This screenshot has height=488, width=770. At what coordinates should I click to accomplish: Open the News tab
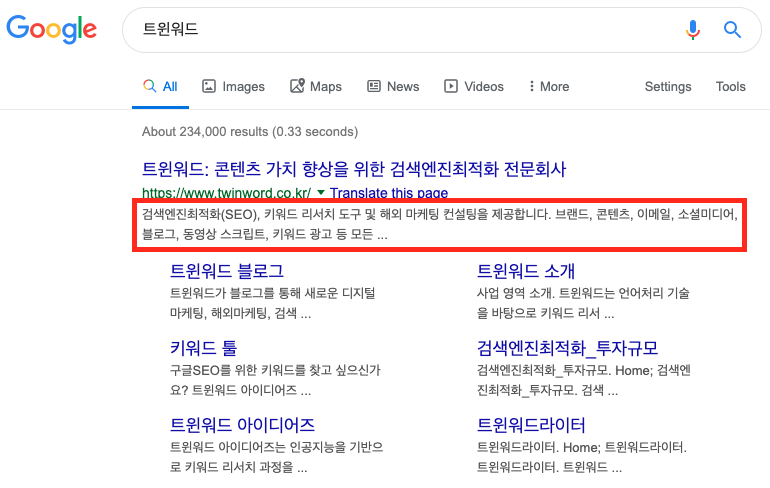(x=393, y=86)
